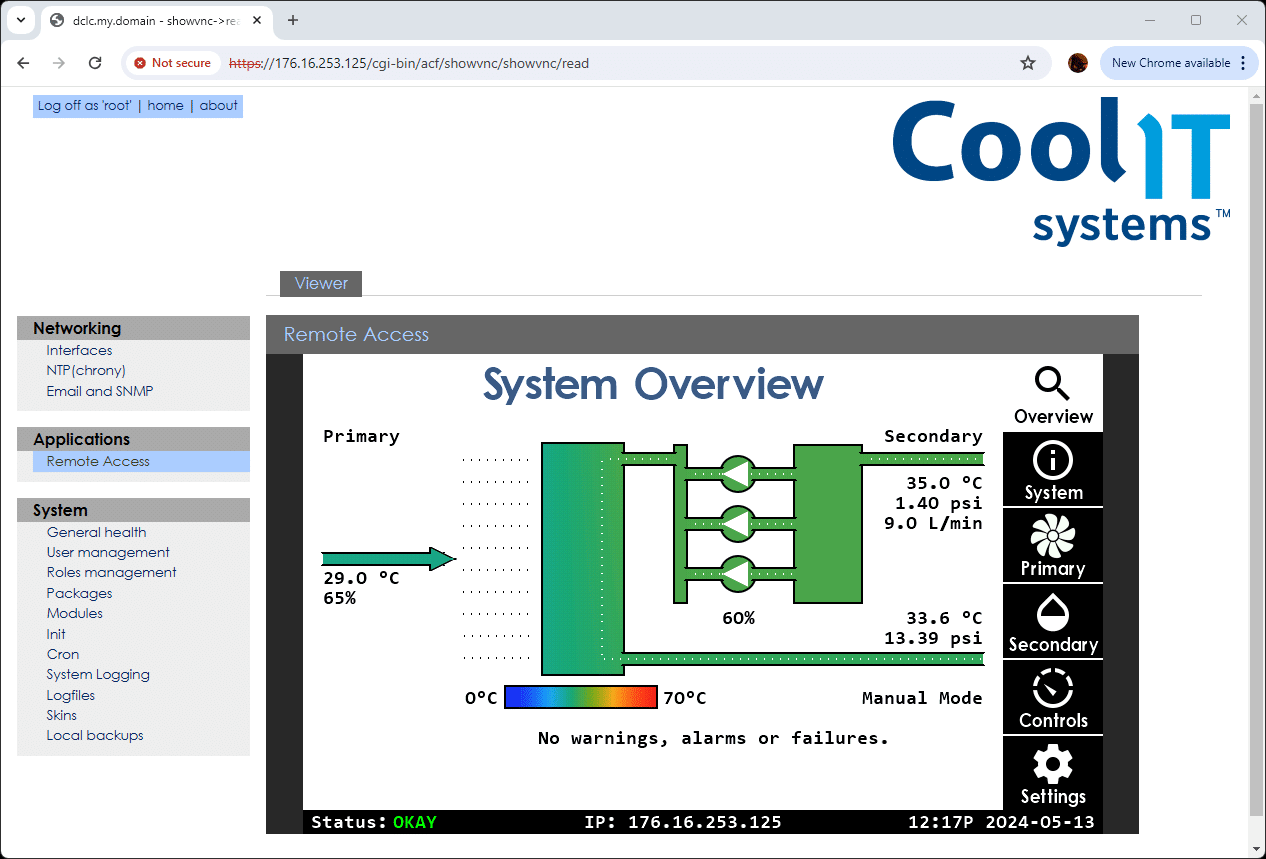Screen dimensions: 1266x859
Task: Click the 60% pump speed value
Action: (x=738, y=618)
